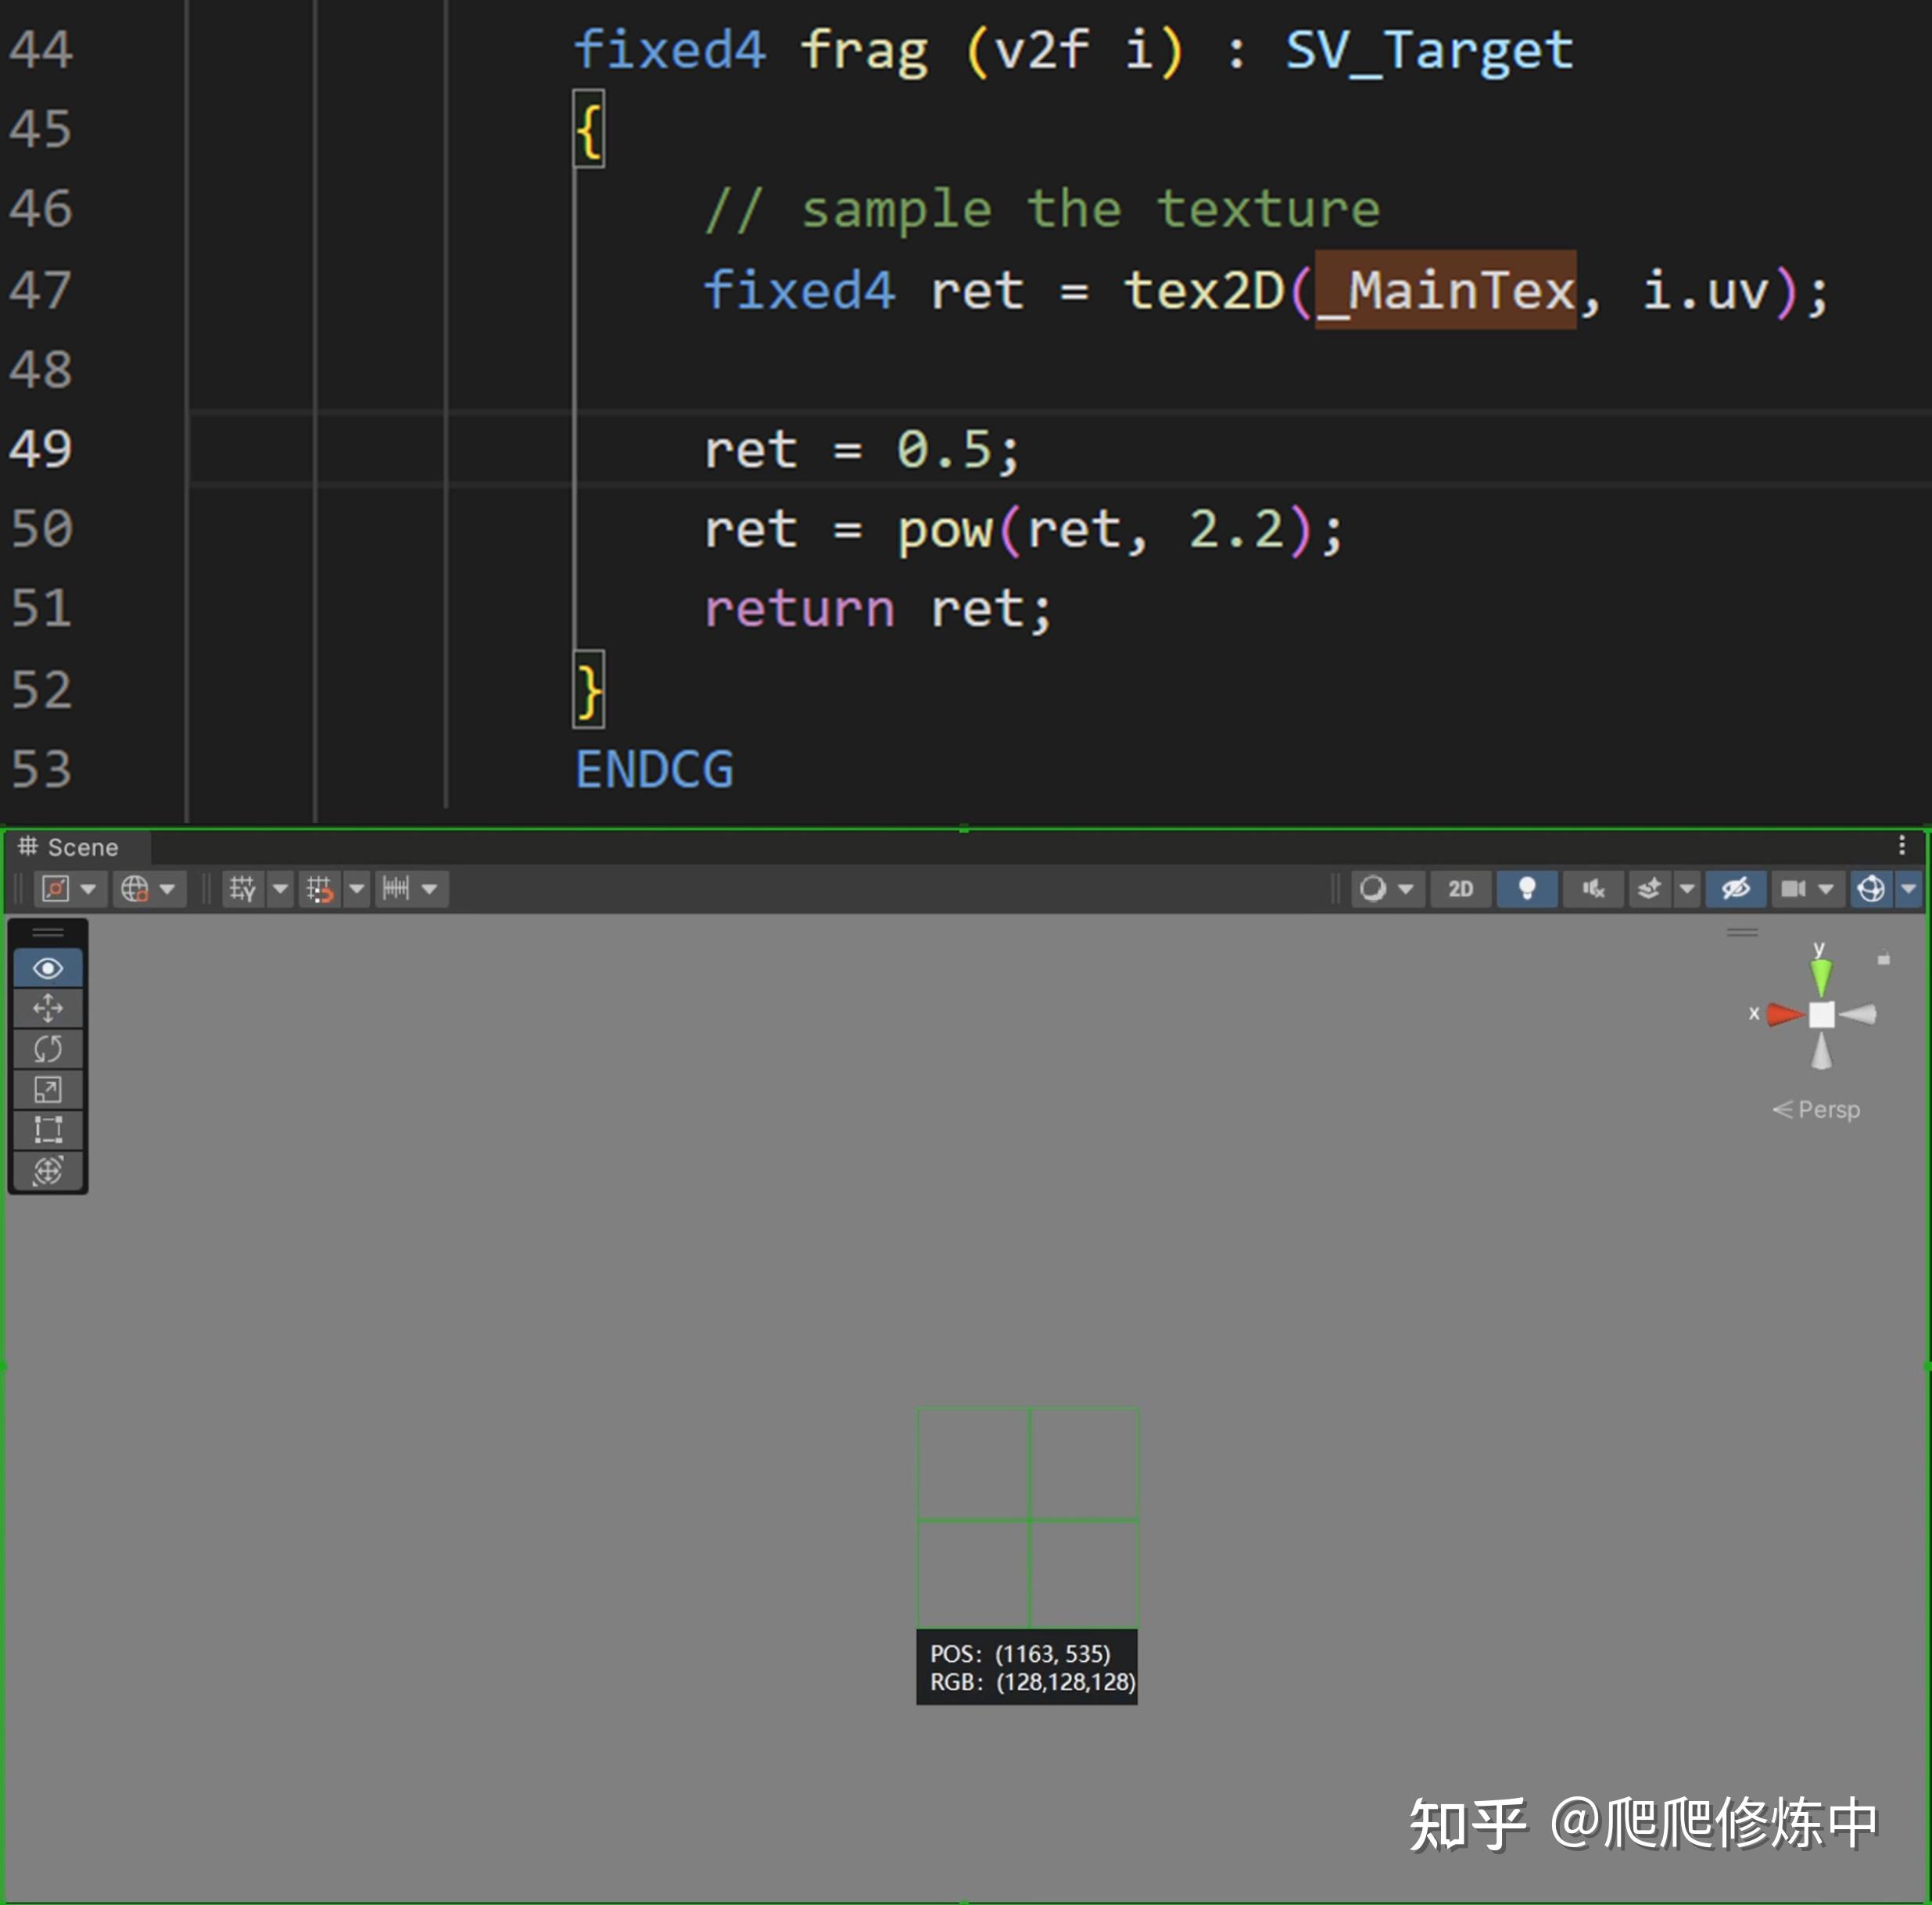Open the camera settings dropdown arrow
The height and width of the screenshot is (1905, 1932).
click(x=1826, y=888)
